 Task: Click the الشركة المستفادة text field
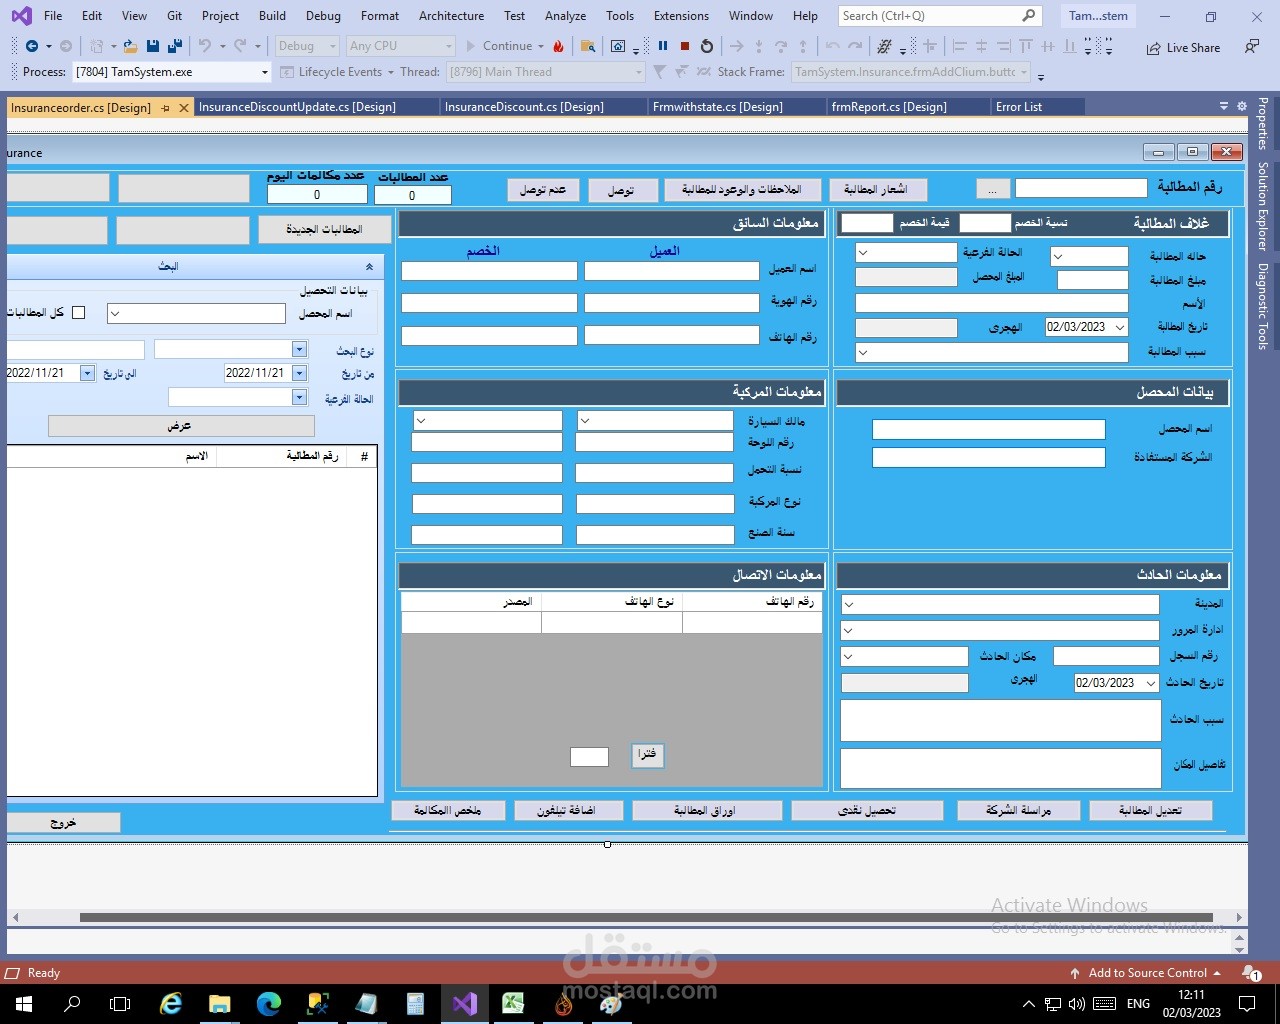989,457
